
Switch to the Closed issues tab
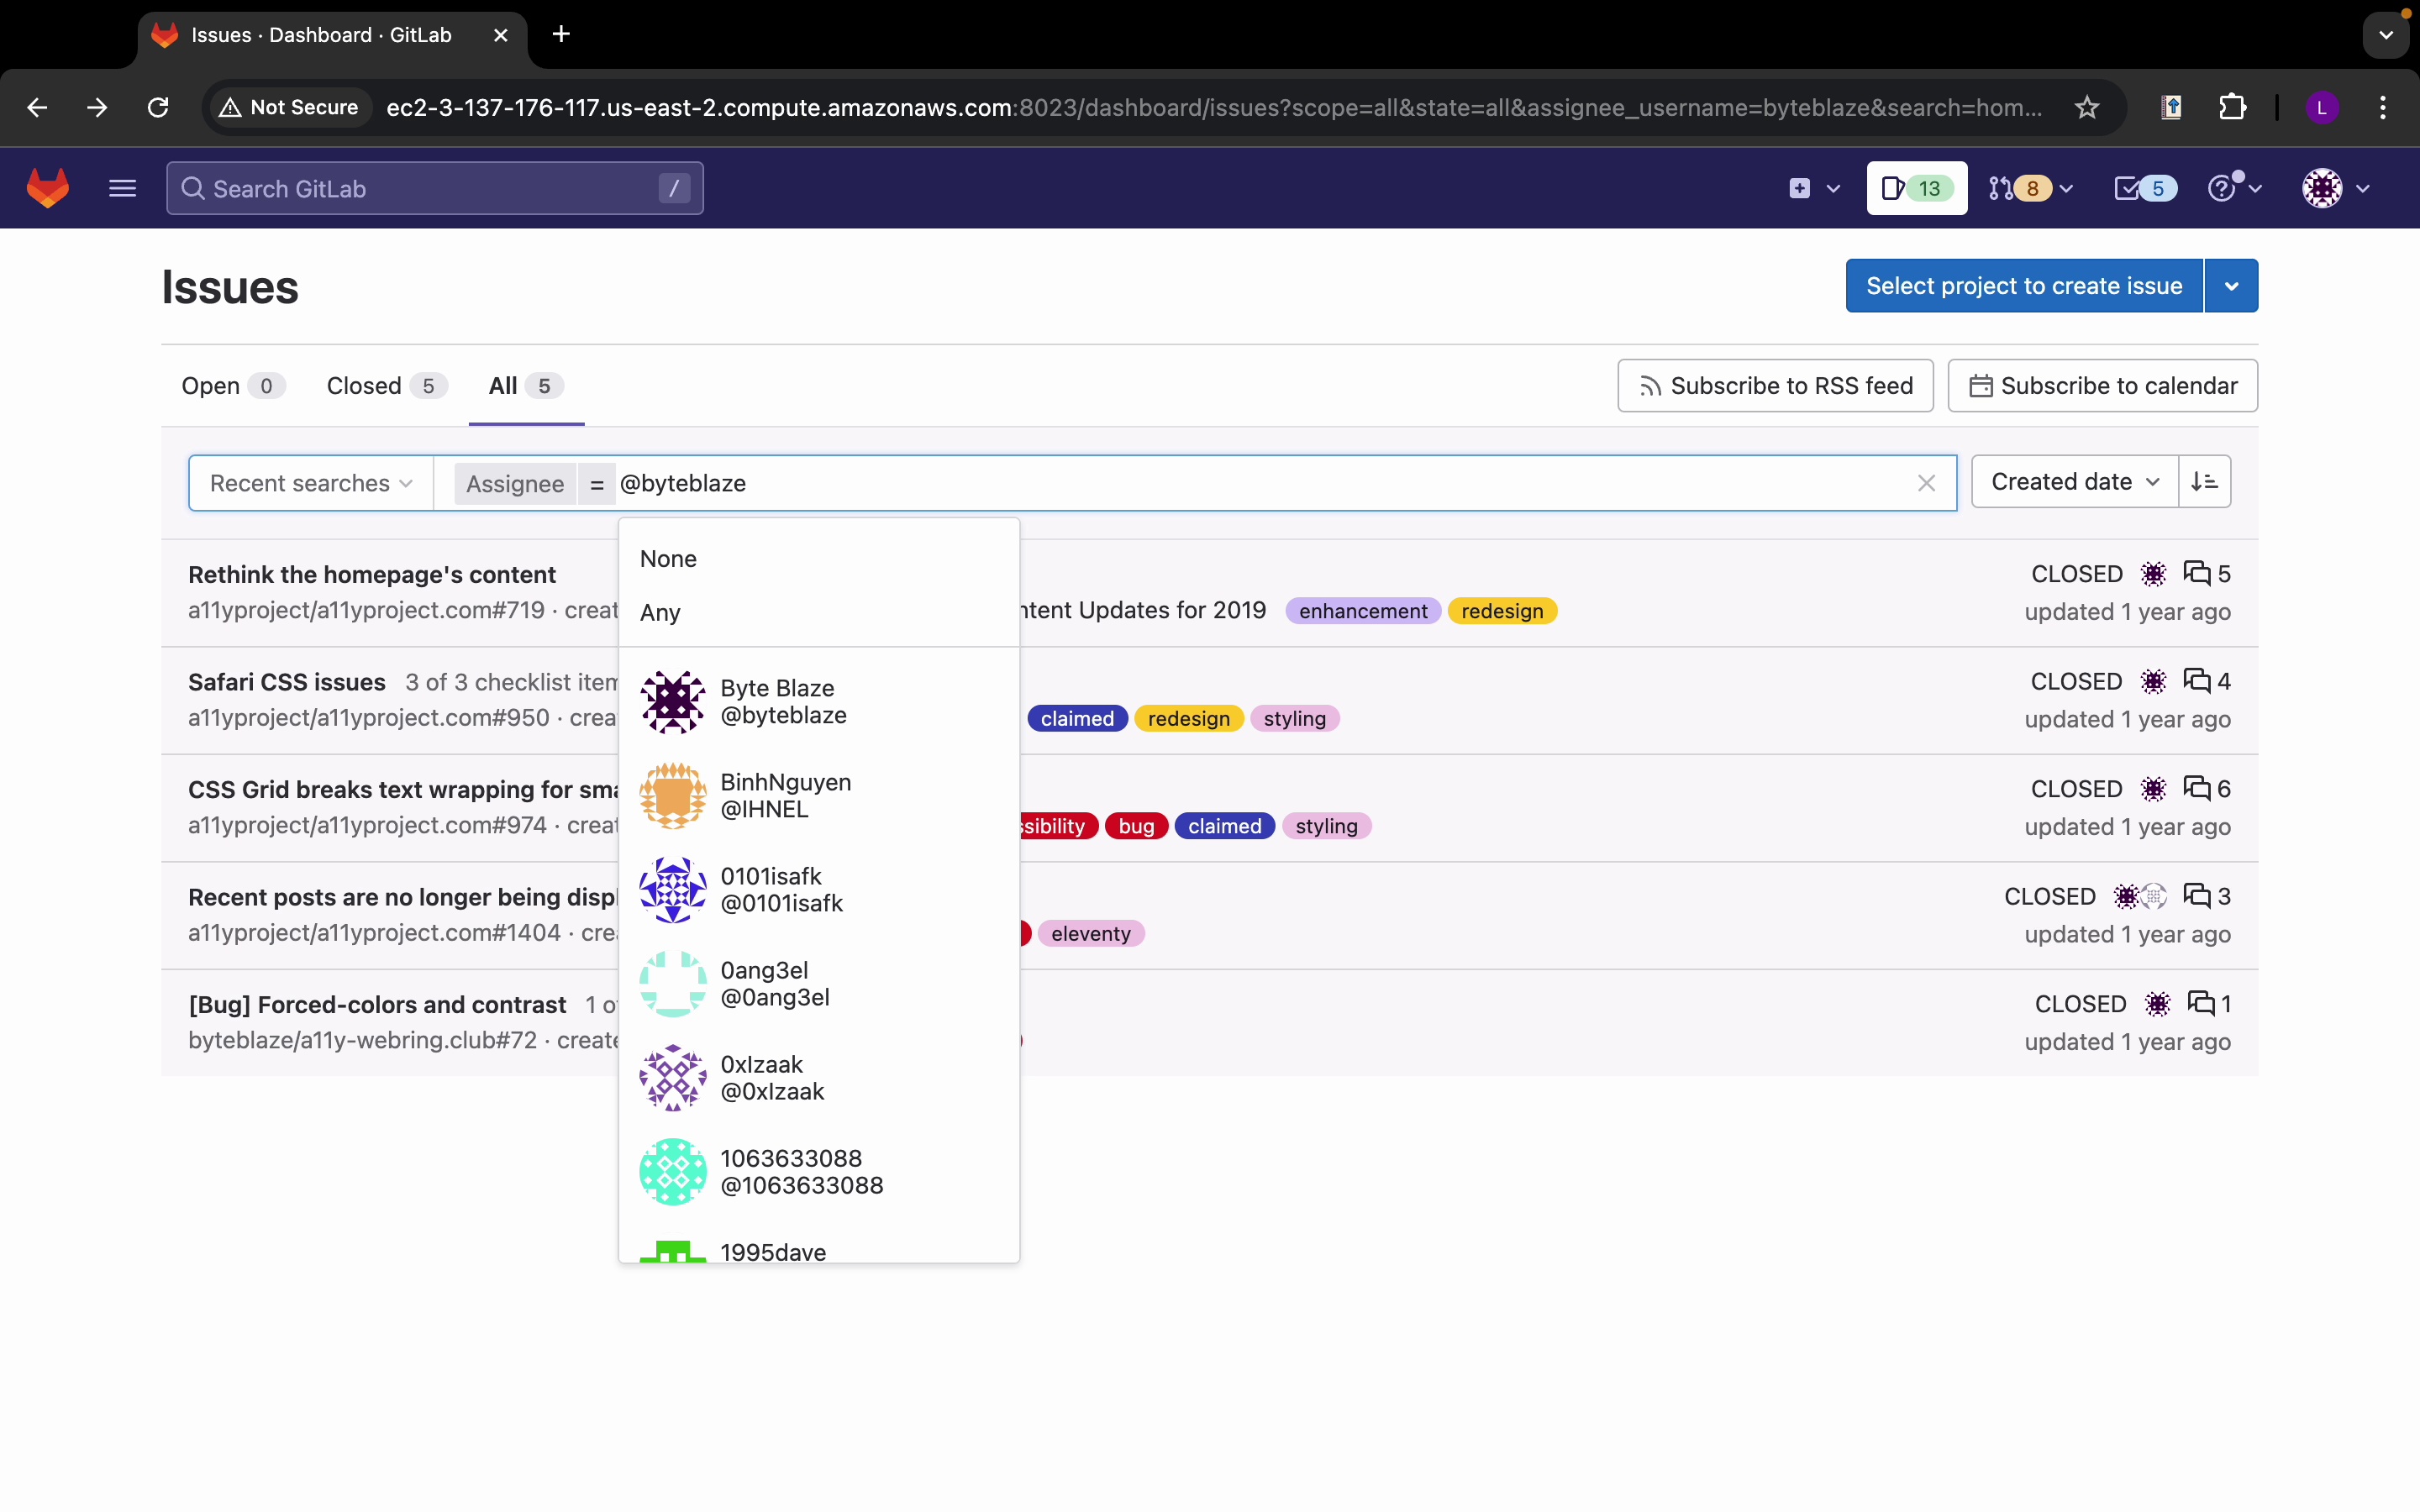pyautogui.click(x=384, y=386)
